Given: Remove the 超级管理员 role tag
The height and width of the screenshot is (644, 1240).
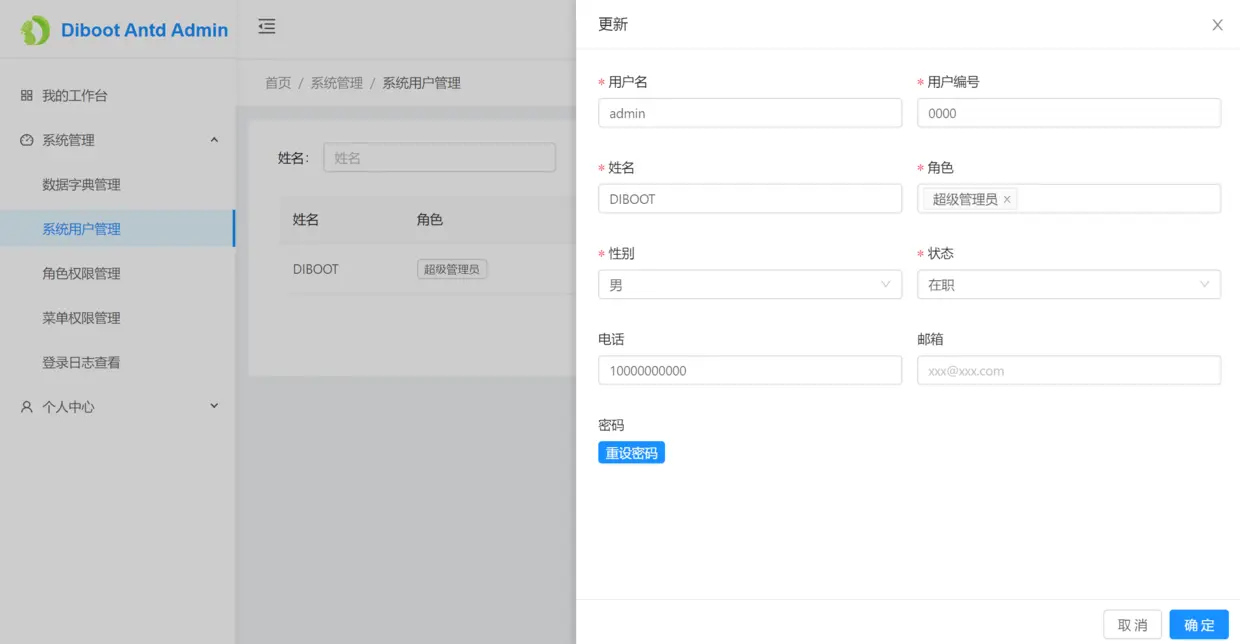Looking at the screenshot, I should click(1007, 199).
